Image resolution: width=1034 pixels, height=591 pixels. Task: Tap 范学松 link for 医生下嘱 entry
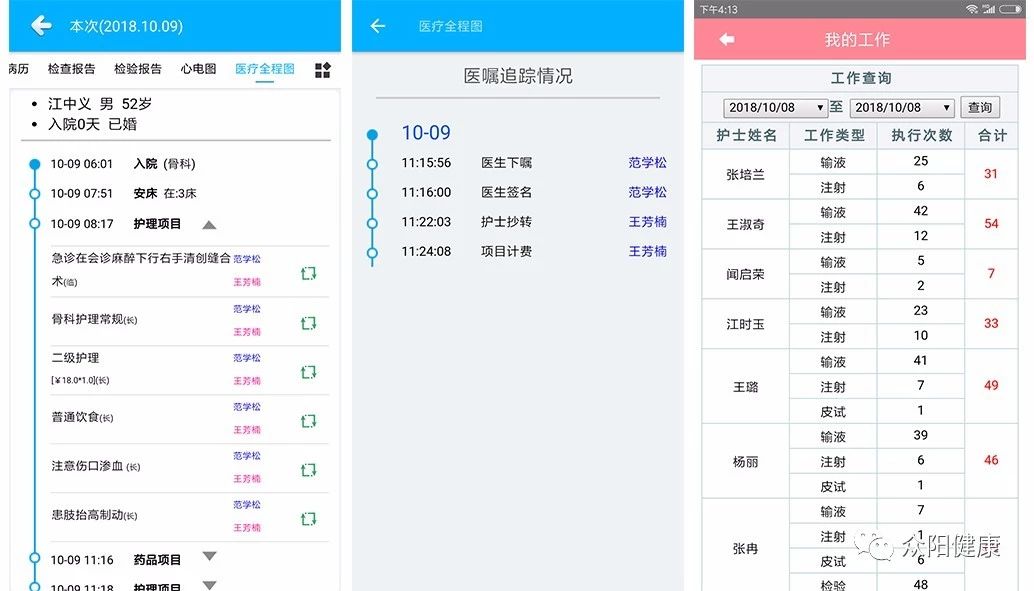[647, 163]
